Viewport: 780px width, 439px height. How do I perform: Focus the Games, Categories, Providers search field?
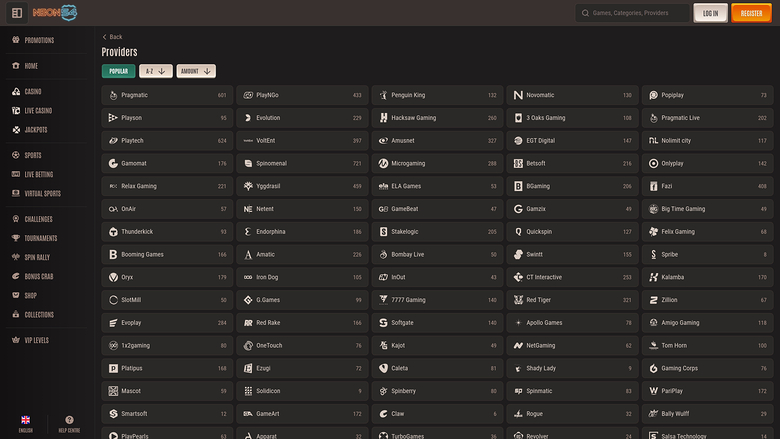pos(638,13)
